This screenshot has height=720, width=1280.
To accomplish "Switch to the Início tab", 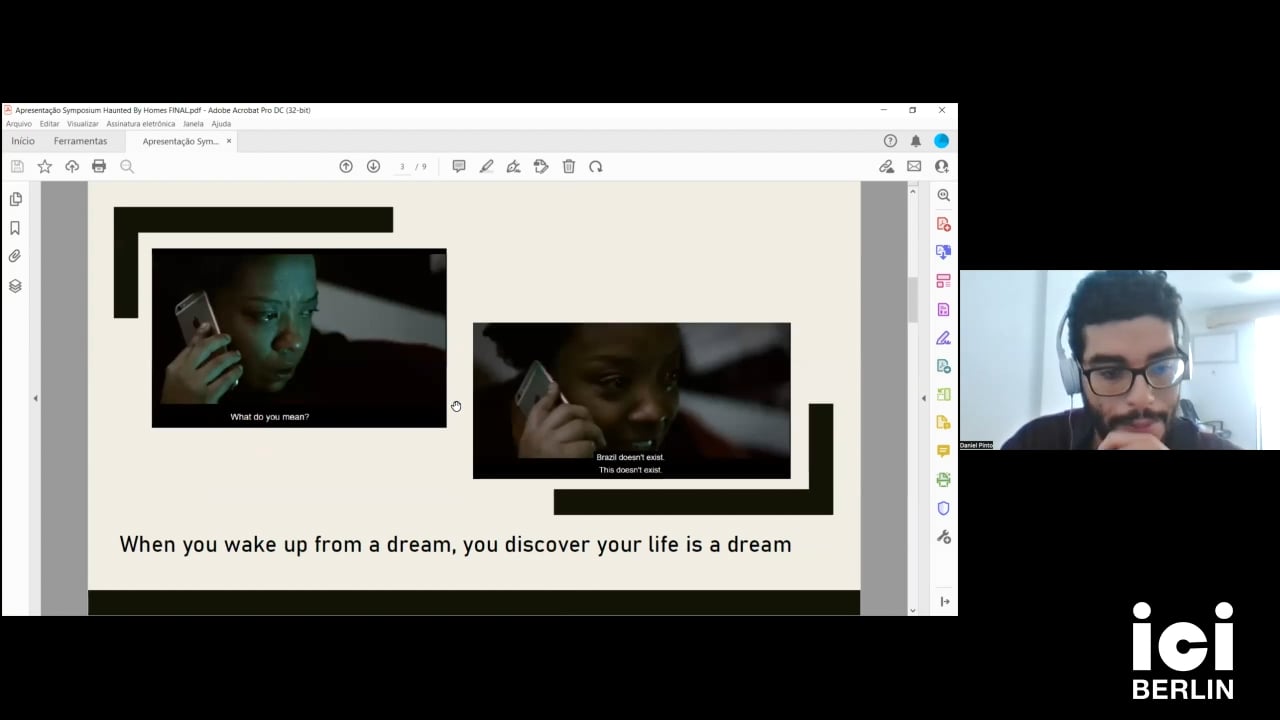I will click(23, 141).
